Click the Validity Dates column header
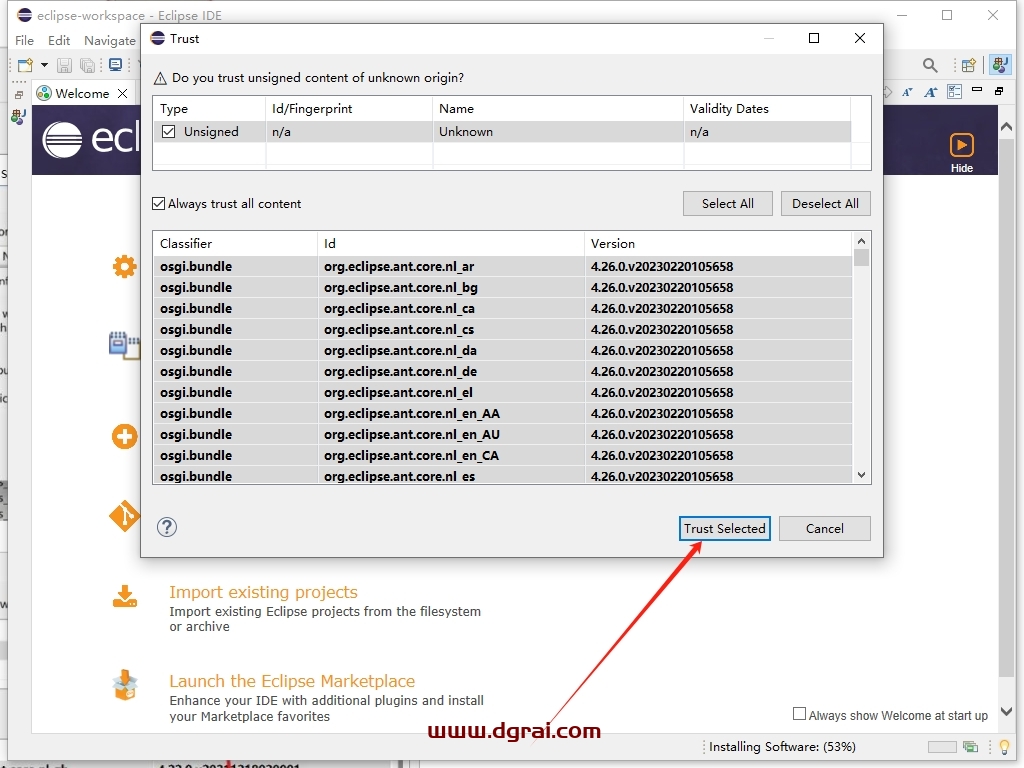1024x768 pixels. click(x=767, y=108)
